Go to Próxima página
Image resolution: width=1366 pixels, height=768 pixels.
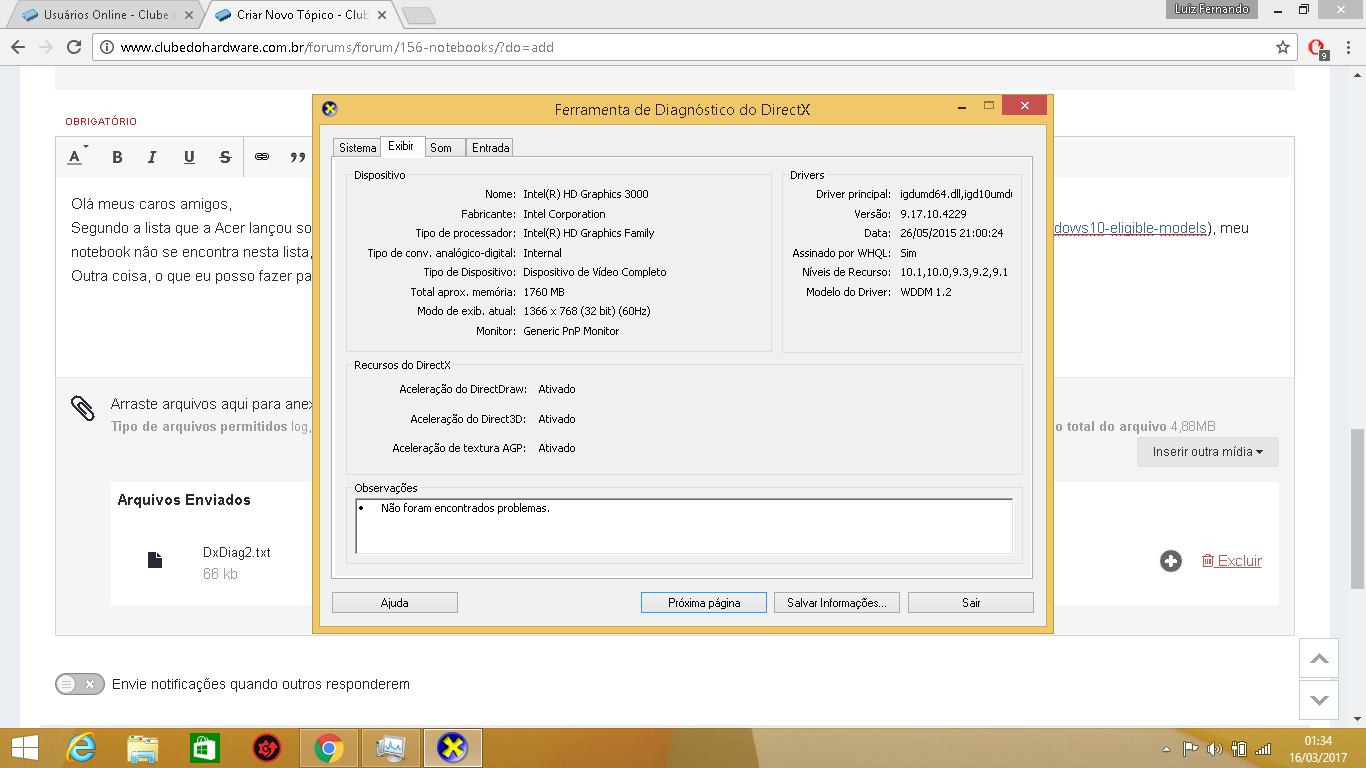click(x=704, y=603)
